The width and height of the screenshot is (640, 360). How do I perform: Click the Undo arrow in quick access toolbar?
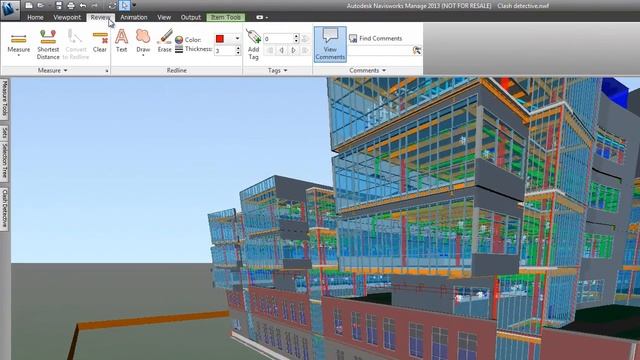(x=83, y=6)
